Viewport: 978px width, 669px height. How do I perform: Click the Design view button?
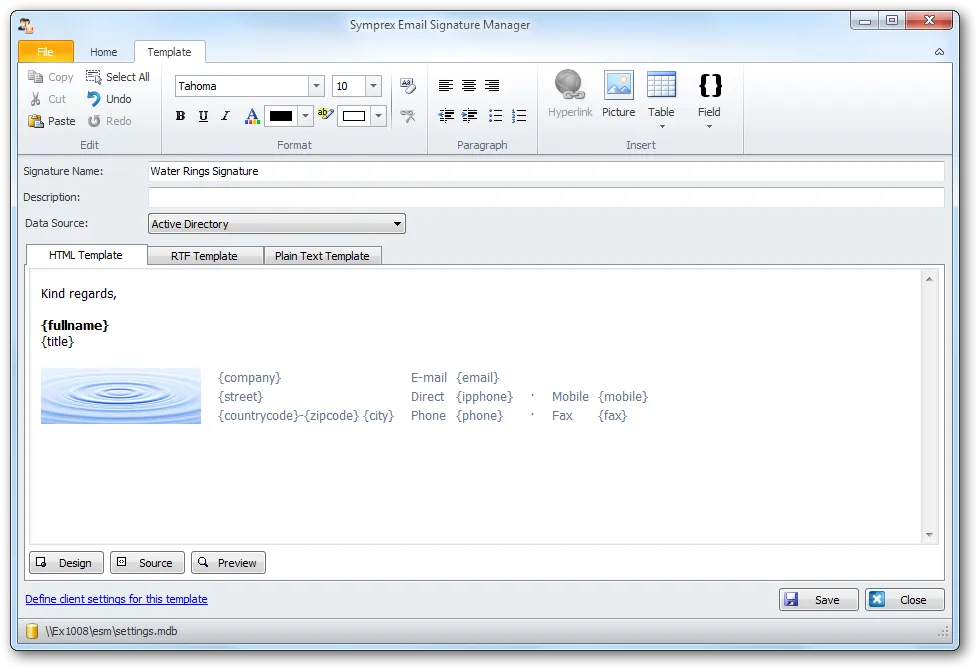67,562
